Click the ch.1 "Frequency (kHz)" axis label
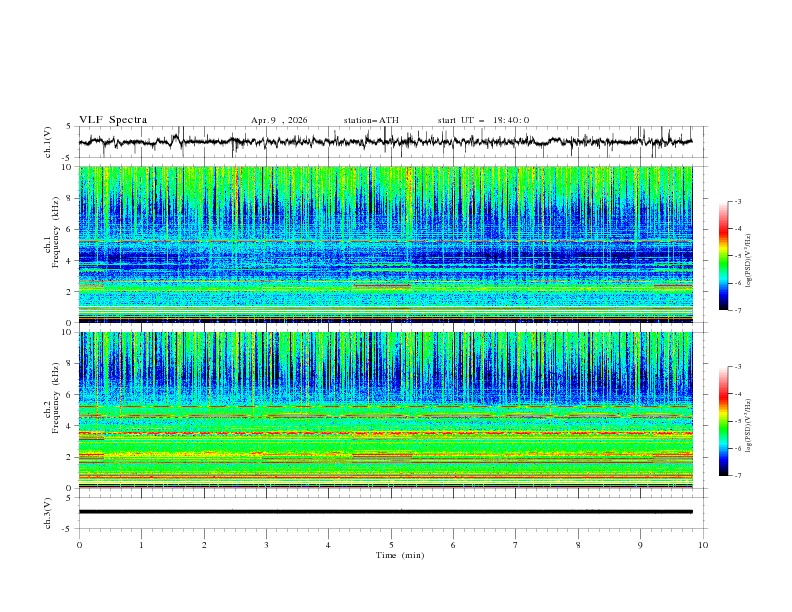This screenshot has width=792, height=612. point(56,233)
